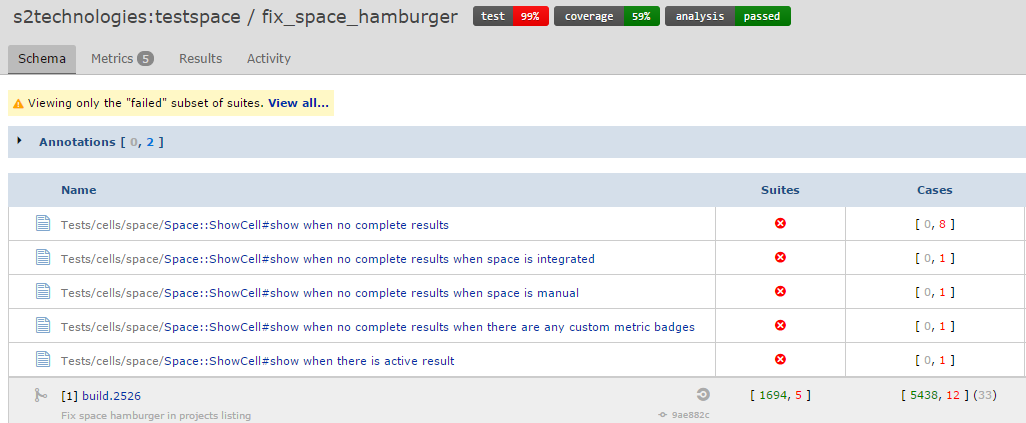Click the red failed icon for 'show when no complete results'
The width and height of the screenshot is (1026, 423).
tap(781, 224)
